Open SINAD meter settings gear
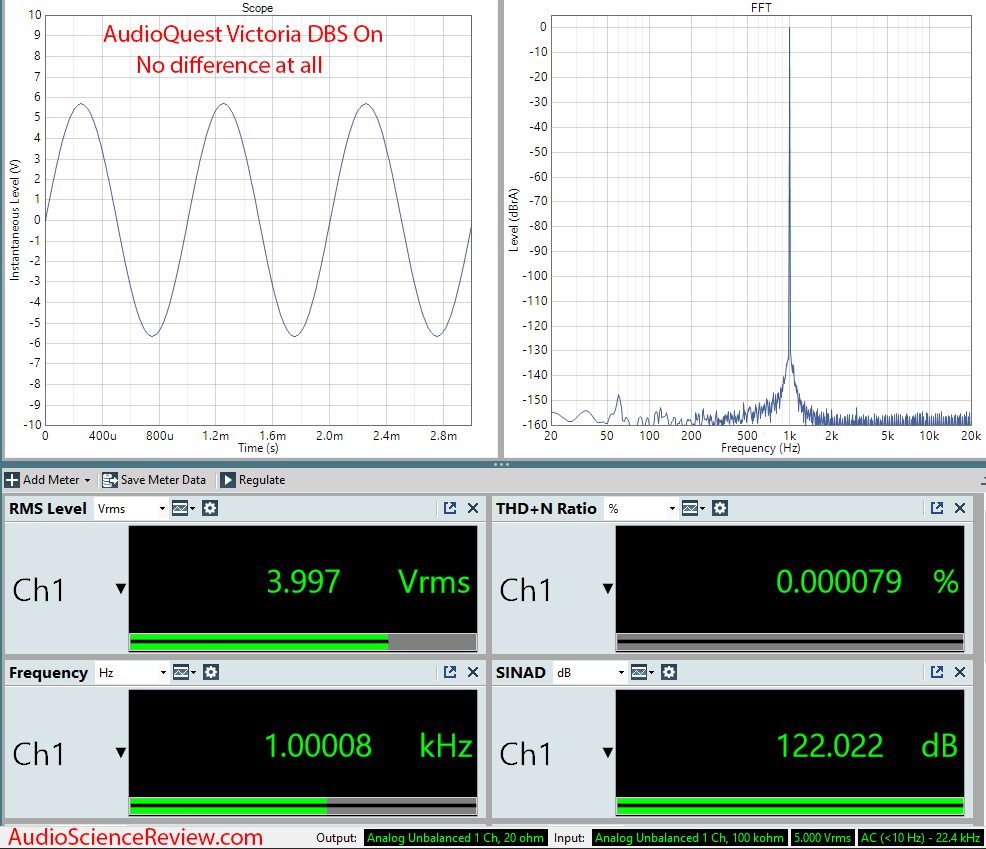Image resolution: width=986 pixels, height=849 pixels. [669, 672]
